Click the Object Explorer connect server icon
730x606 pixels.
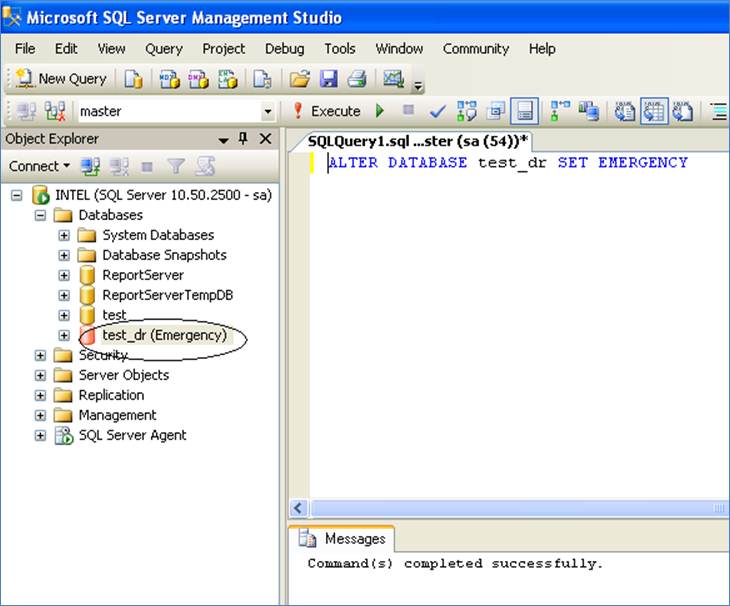(90, 166)
